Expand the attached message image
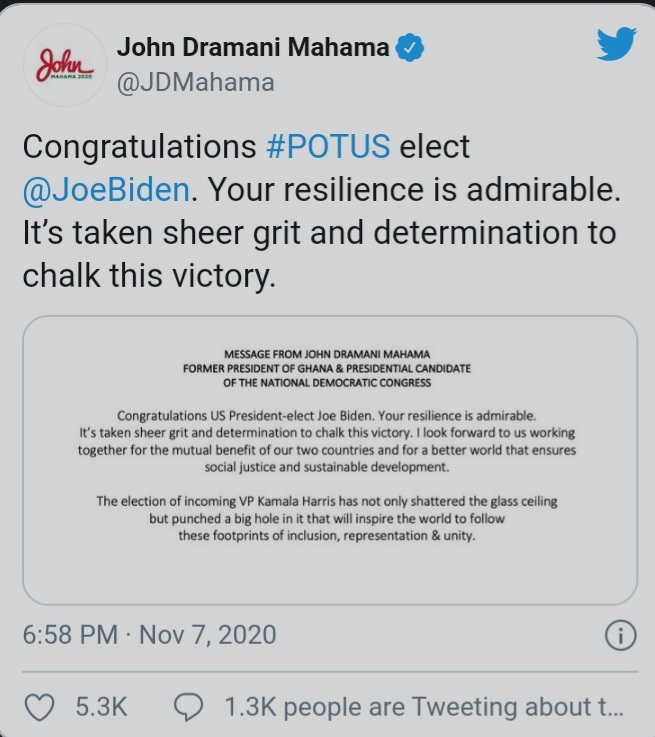The image size is (655, 737). click(x=328, y=458)
